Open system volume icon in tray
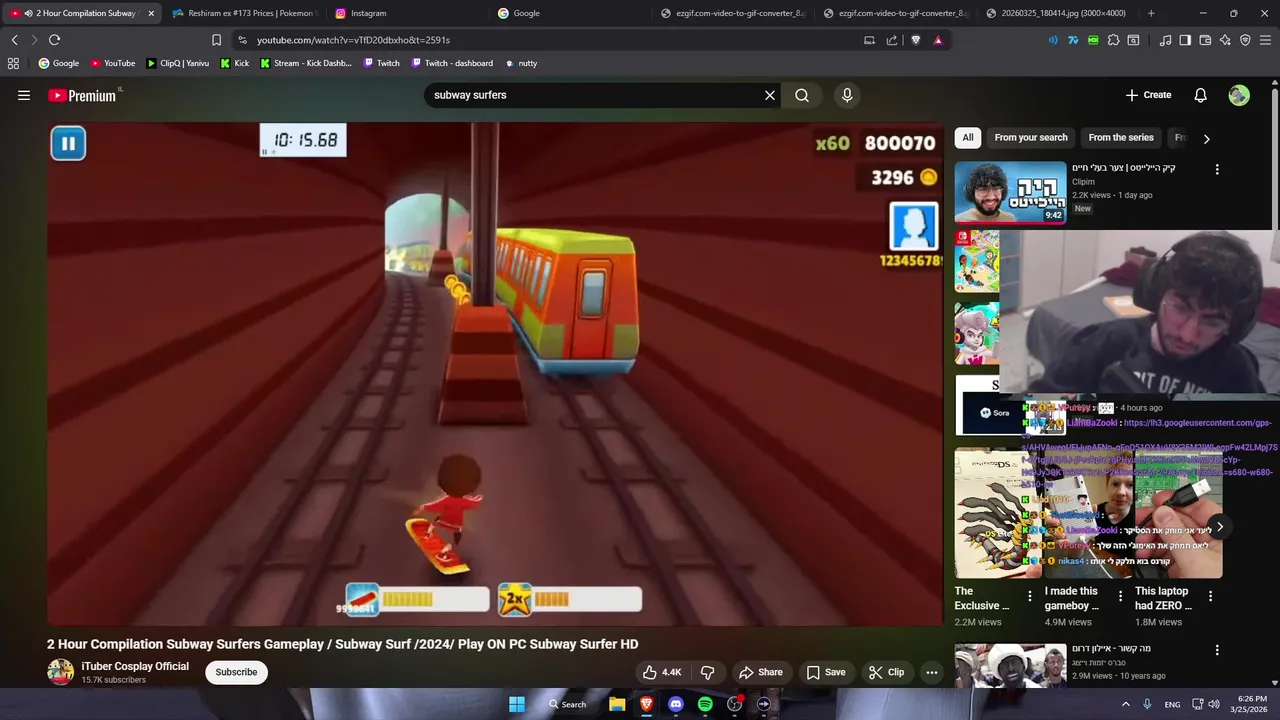The image size is (1280, 720). [x=1214, y=704]
